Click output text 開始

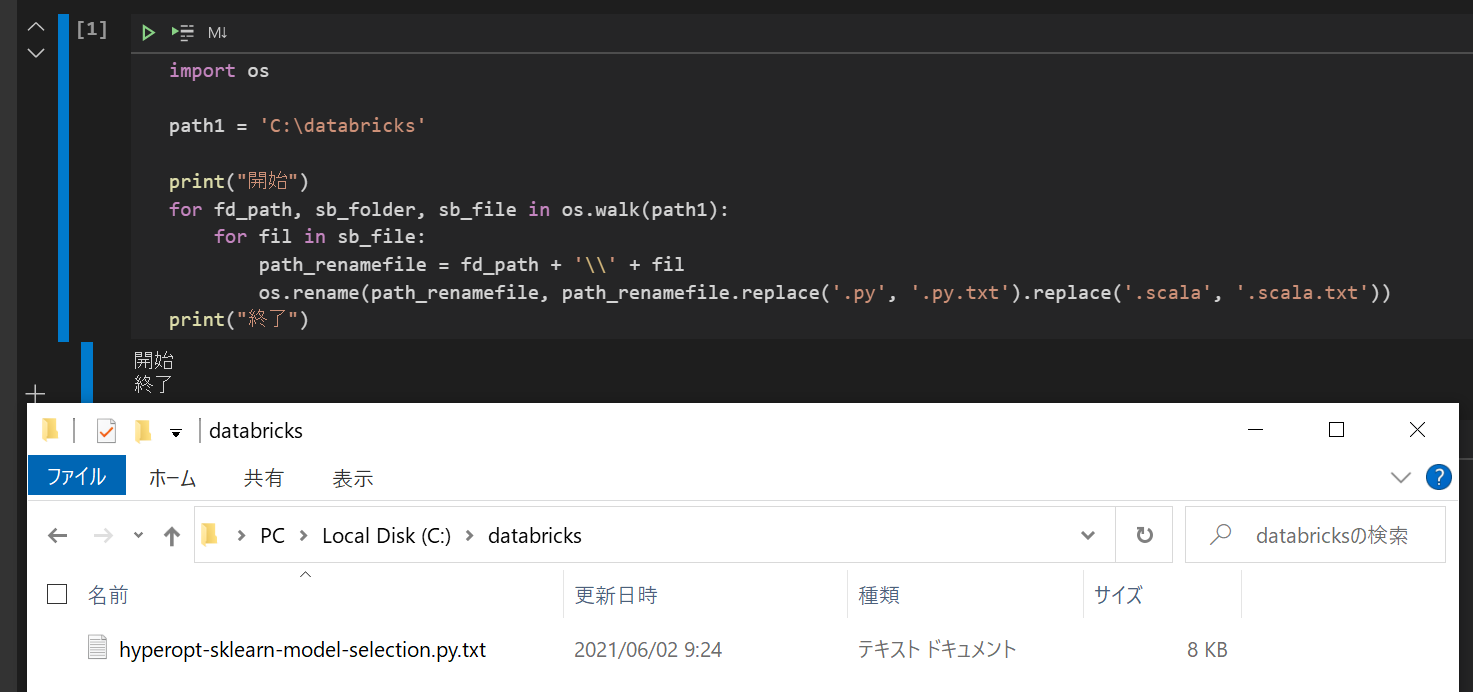154,360
